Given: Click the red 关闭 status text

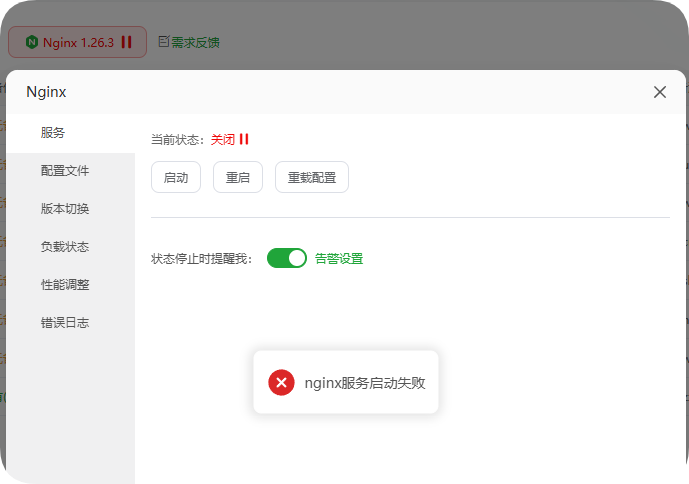Looking at the screenshot, I should (223, 140).
